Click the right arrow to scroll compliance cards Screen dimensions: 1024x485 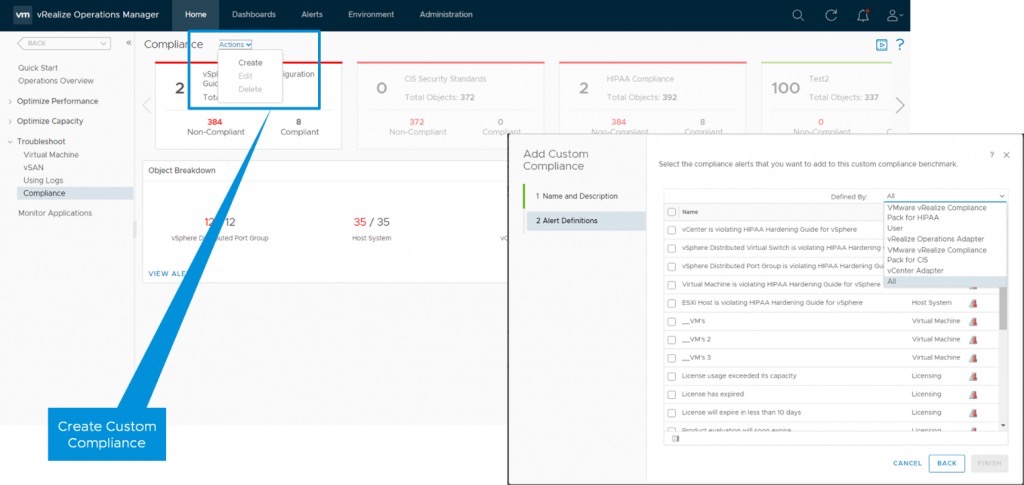coord(900,105)
